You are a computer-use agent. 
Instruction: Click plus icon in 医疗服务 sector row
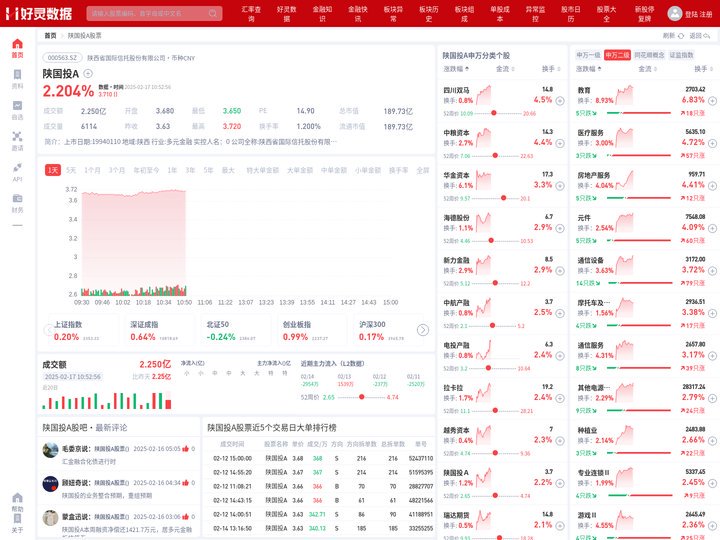point(712,143)
